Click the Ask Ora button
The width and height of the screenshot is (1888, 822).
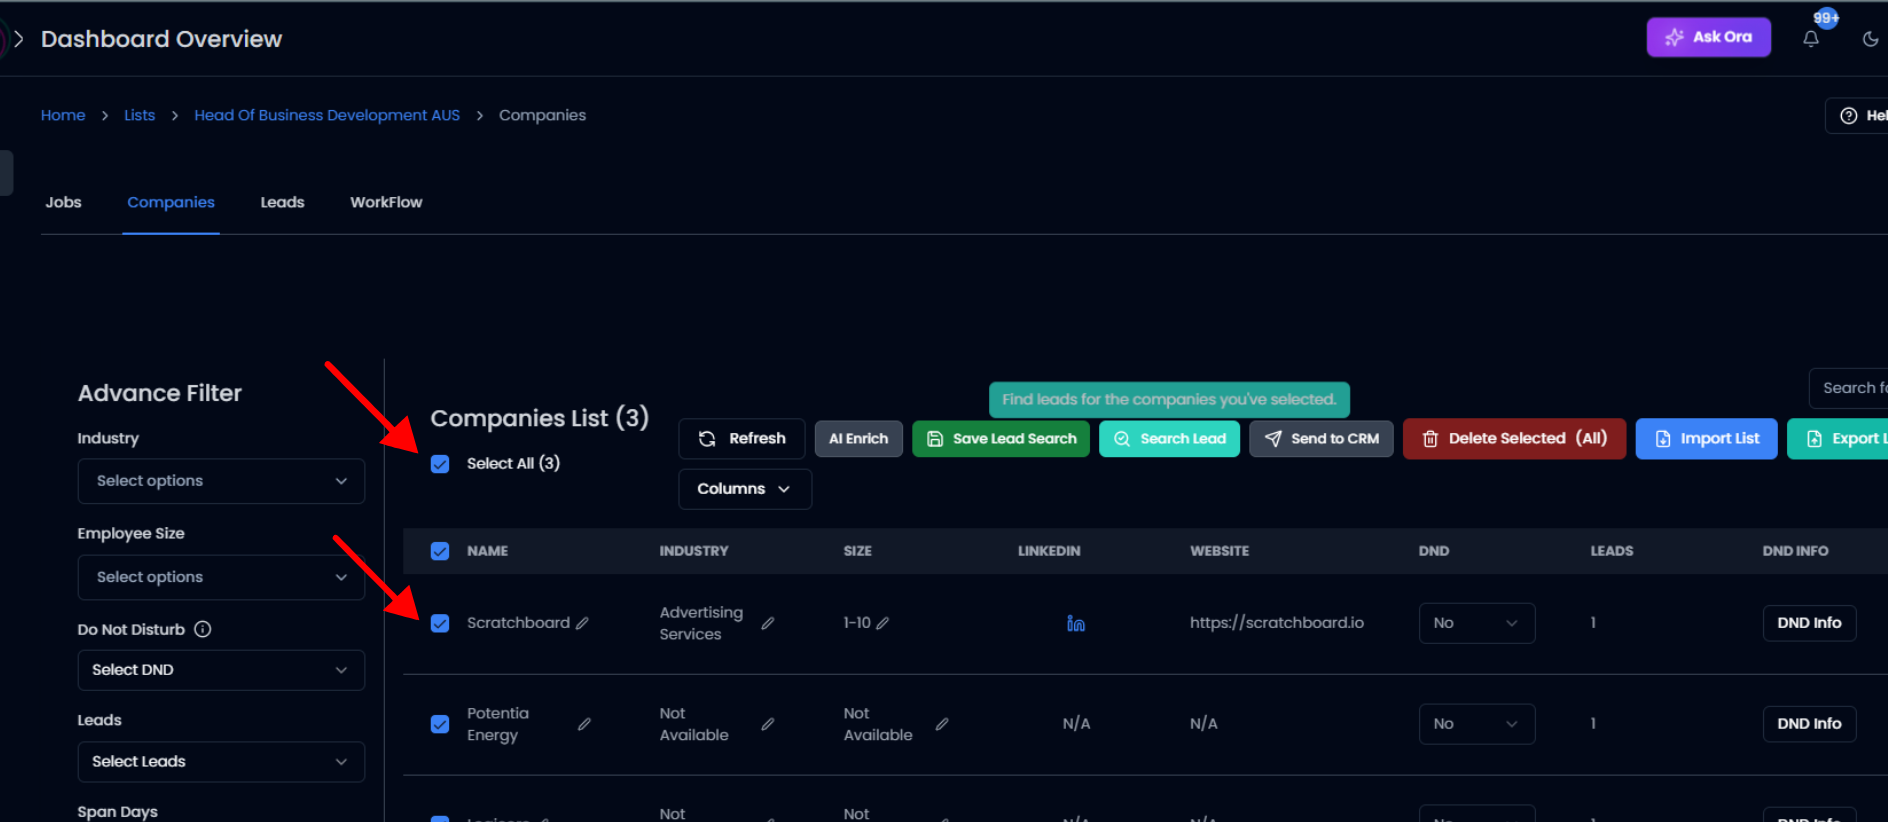(x=1708, y=37)
